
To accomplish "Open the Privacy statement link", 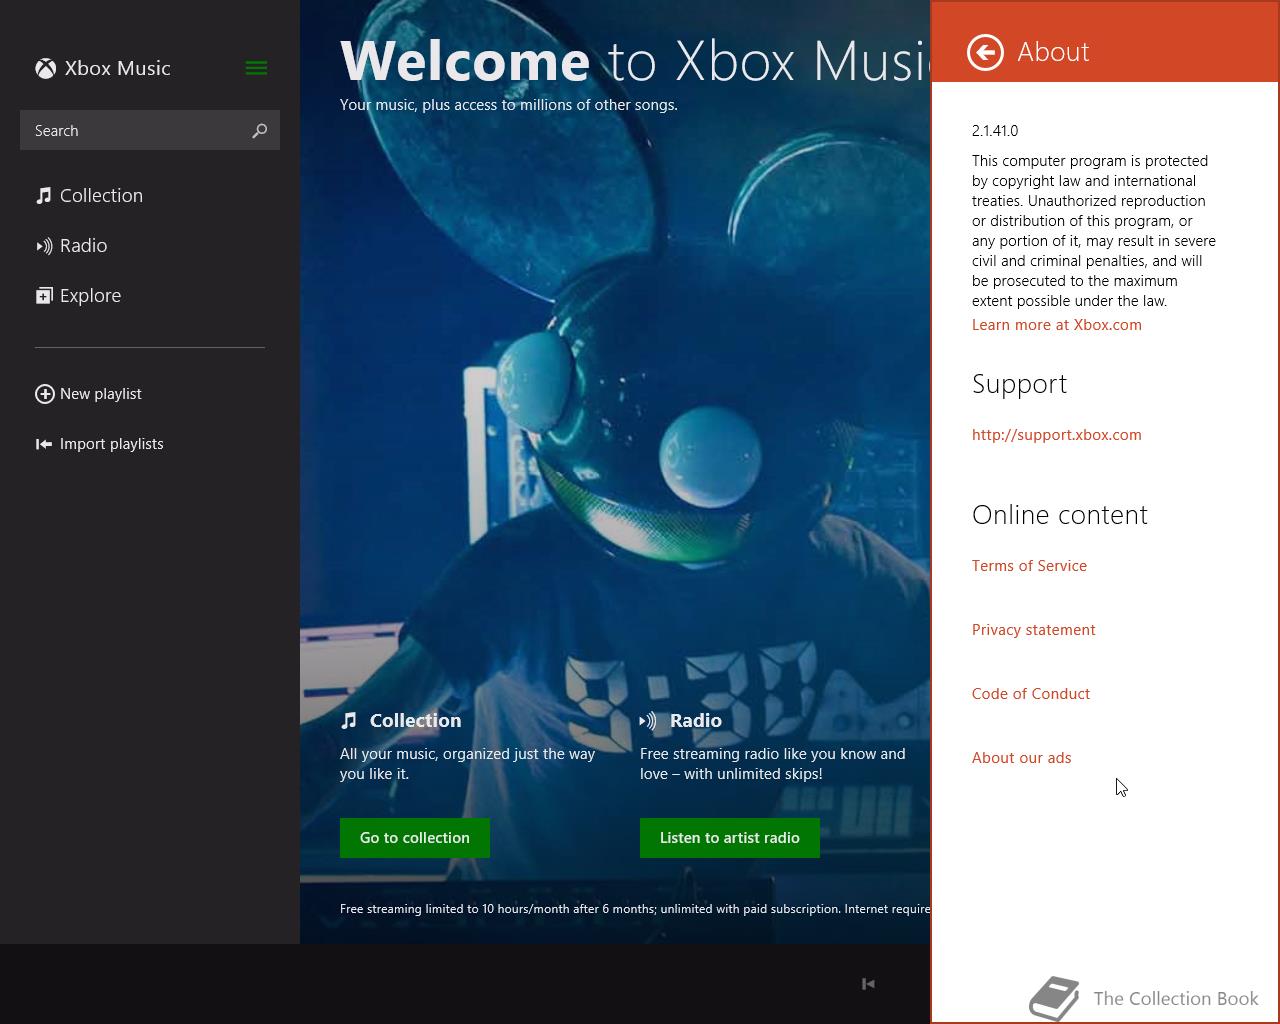I will 1034,630.
